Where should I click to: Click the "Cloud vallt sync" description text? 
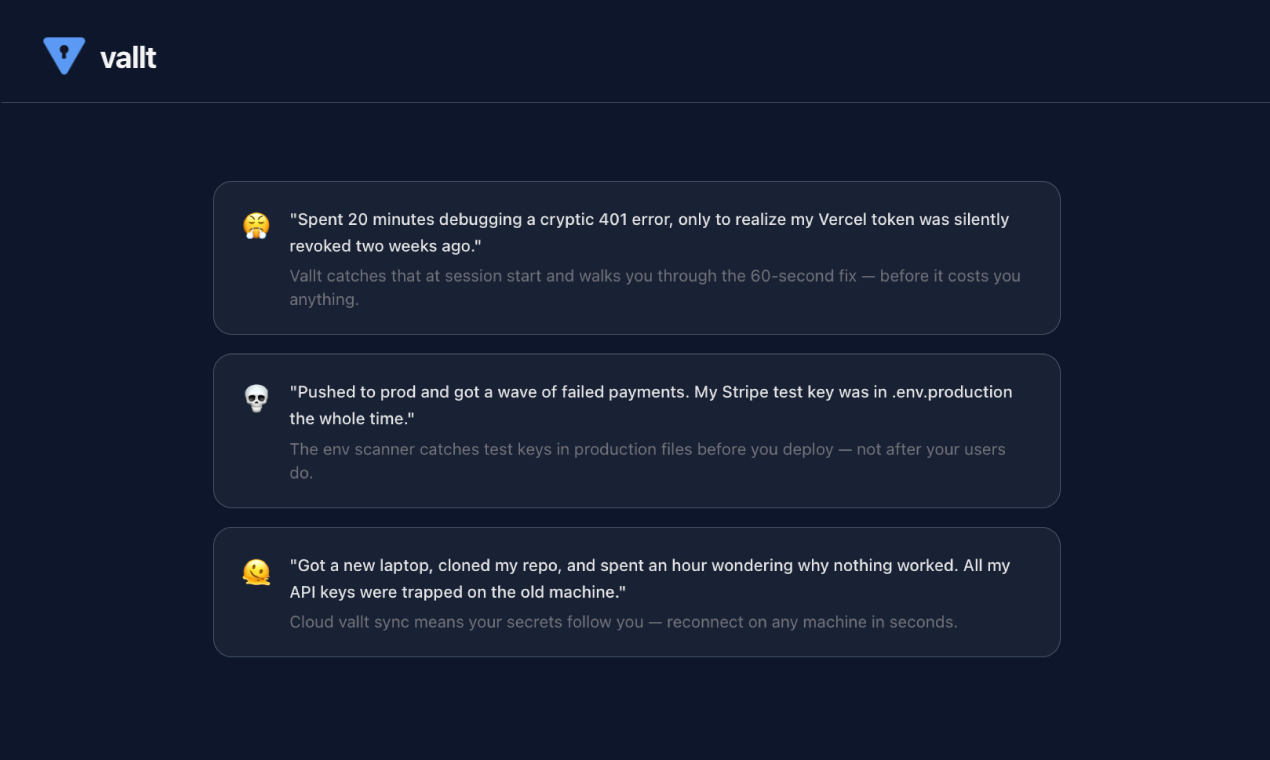click(623, 622)
